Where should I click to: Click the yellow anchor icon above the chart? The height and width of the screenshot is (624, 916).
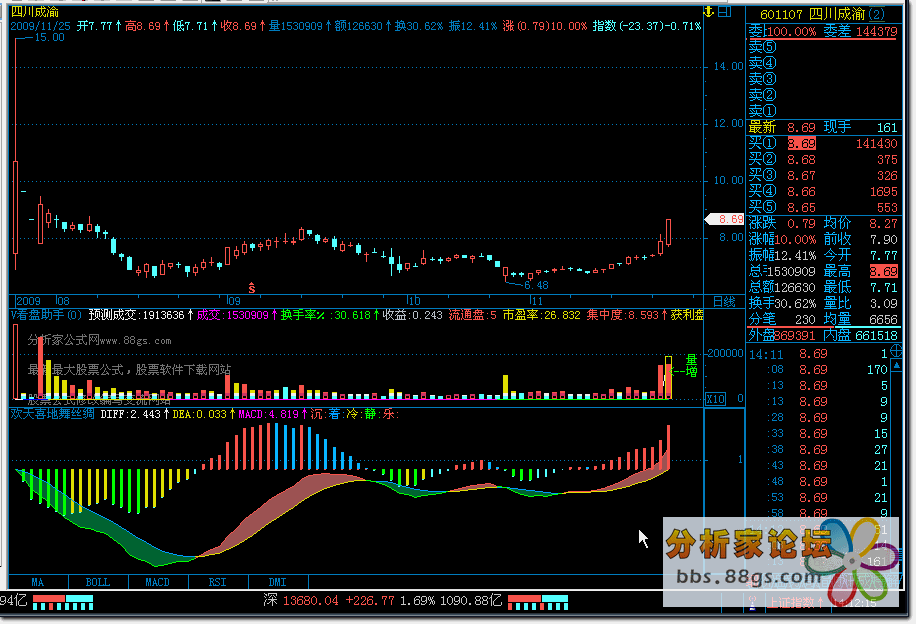709,11
